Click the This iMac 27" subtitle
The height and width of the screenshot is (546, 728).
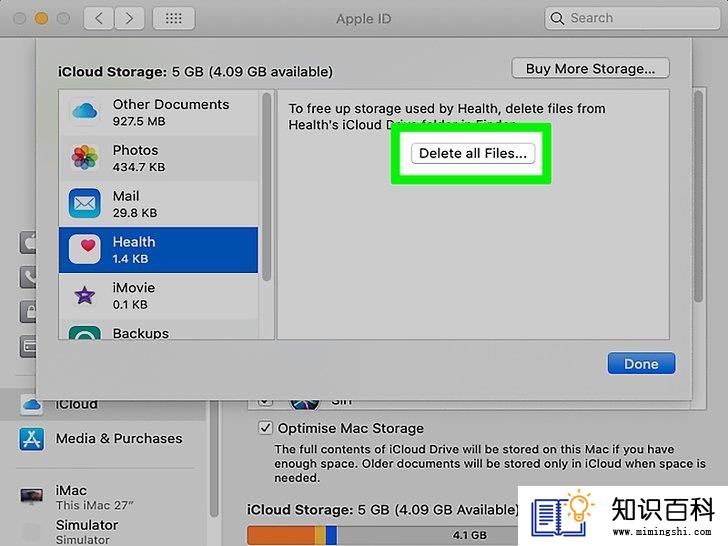coord(95,505)
